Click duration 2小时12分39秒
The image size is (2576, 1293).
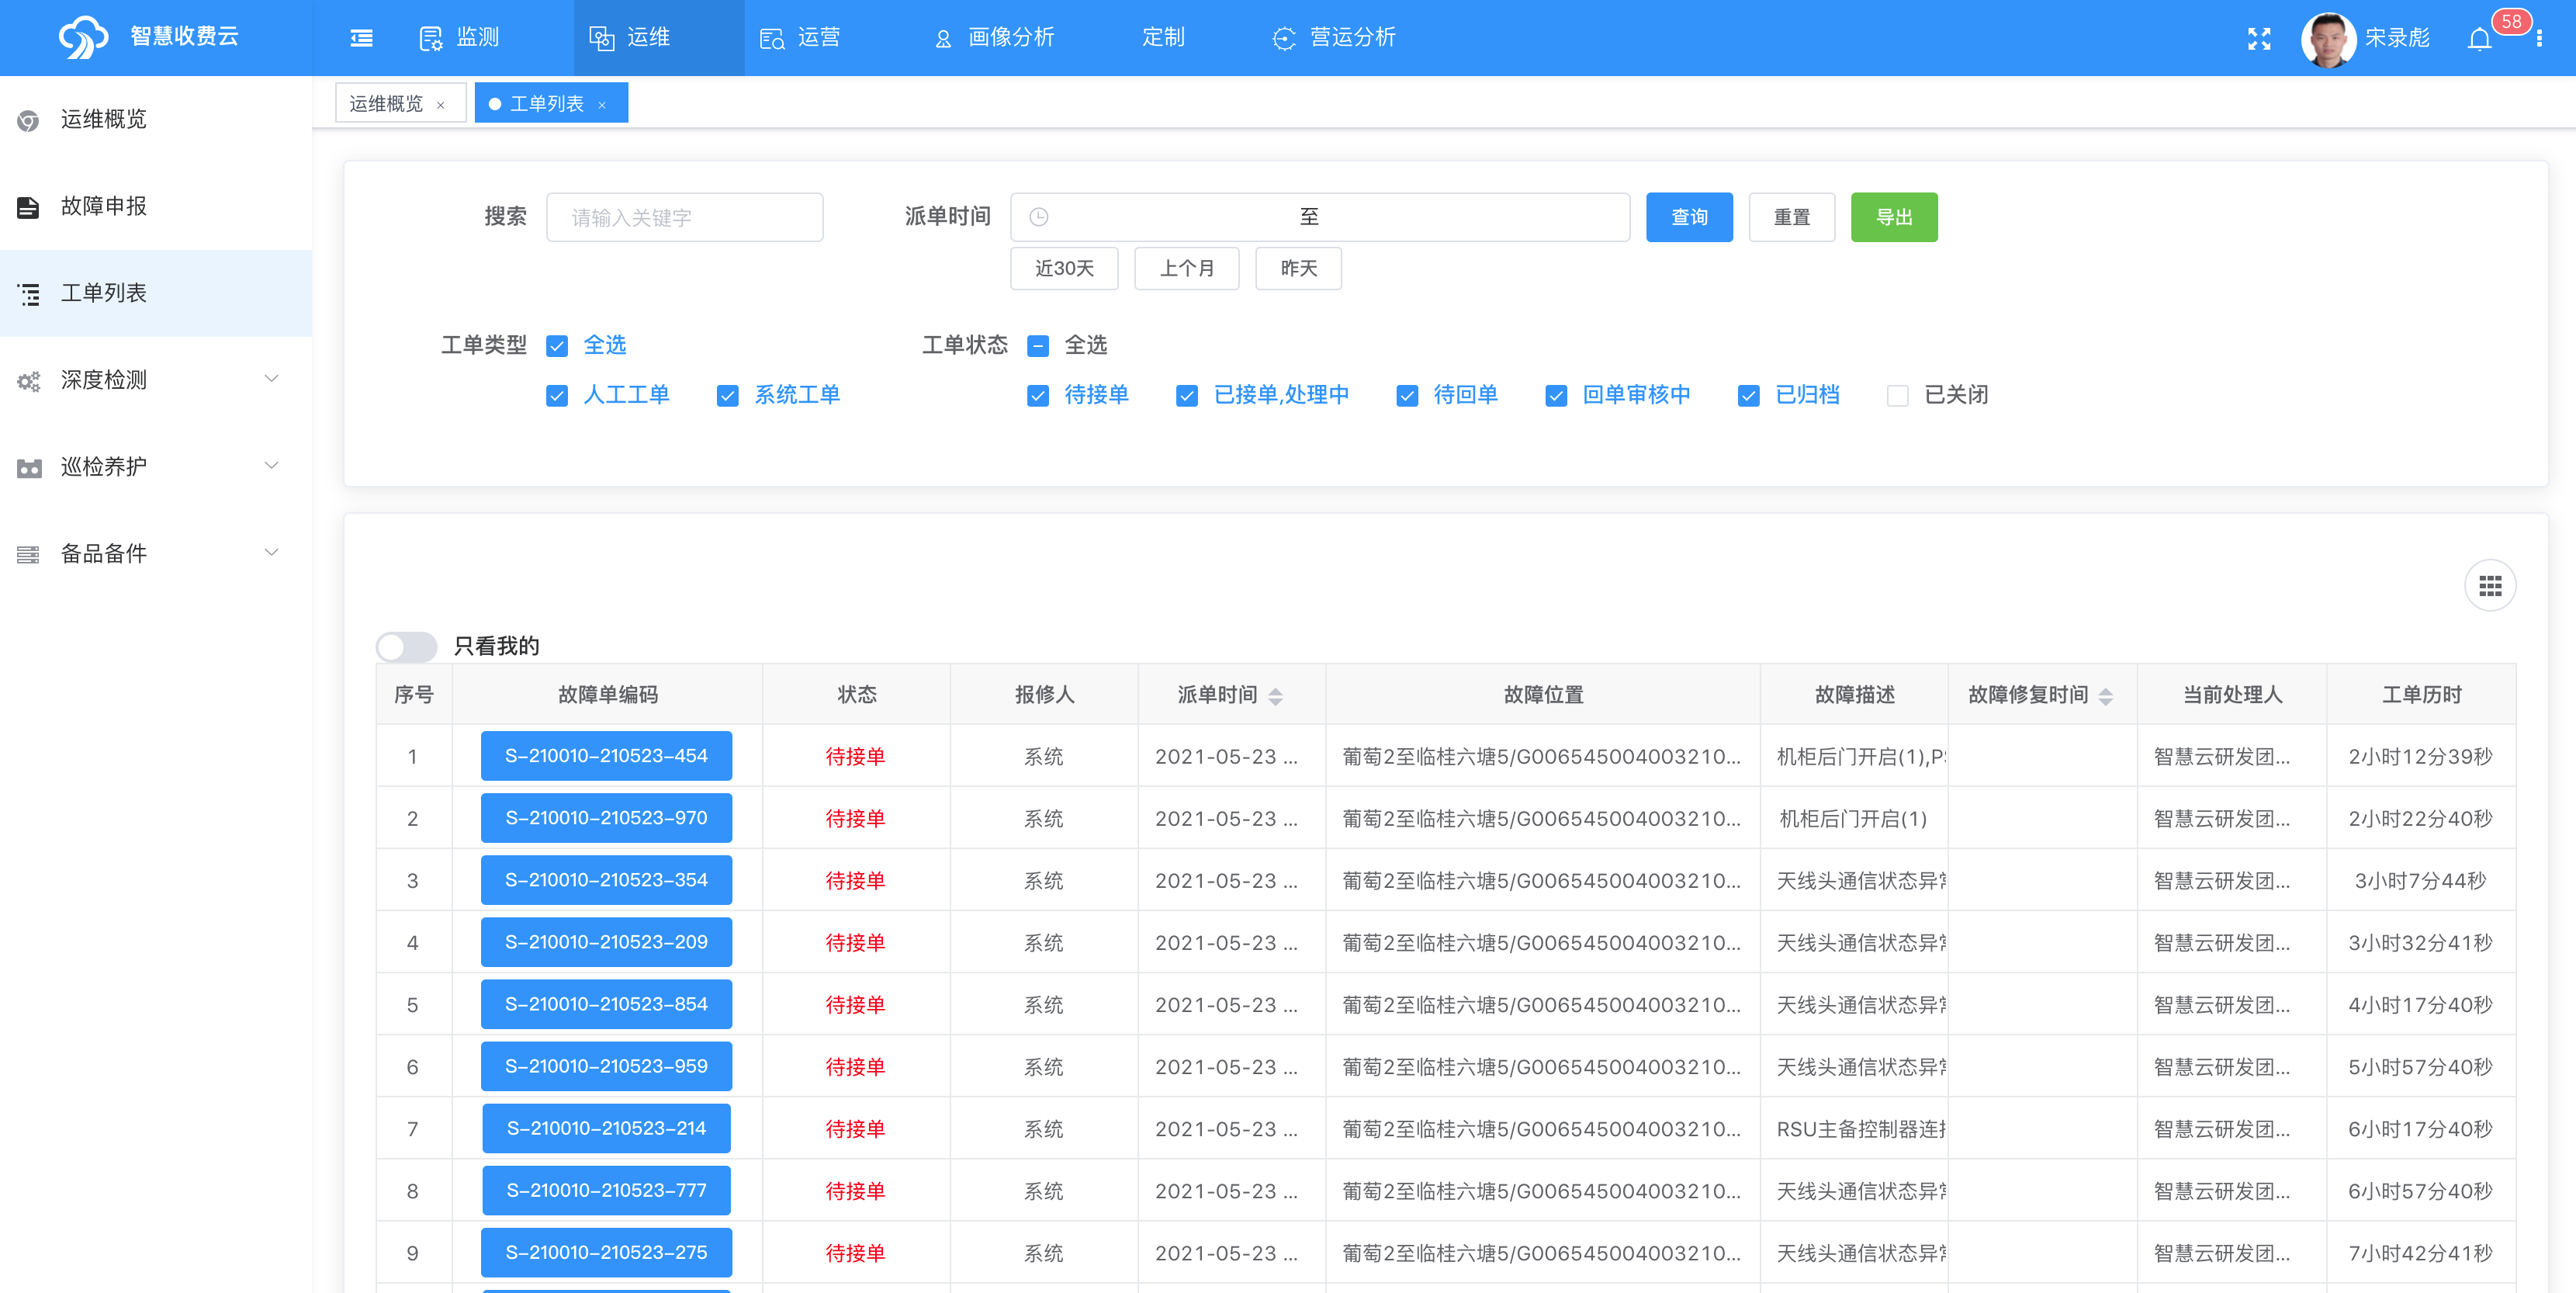(x=2420, y=757)
